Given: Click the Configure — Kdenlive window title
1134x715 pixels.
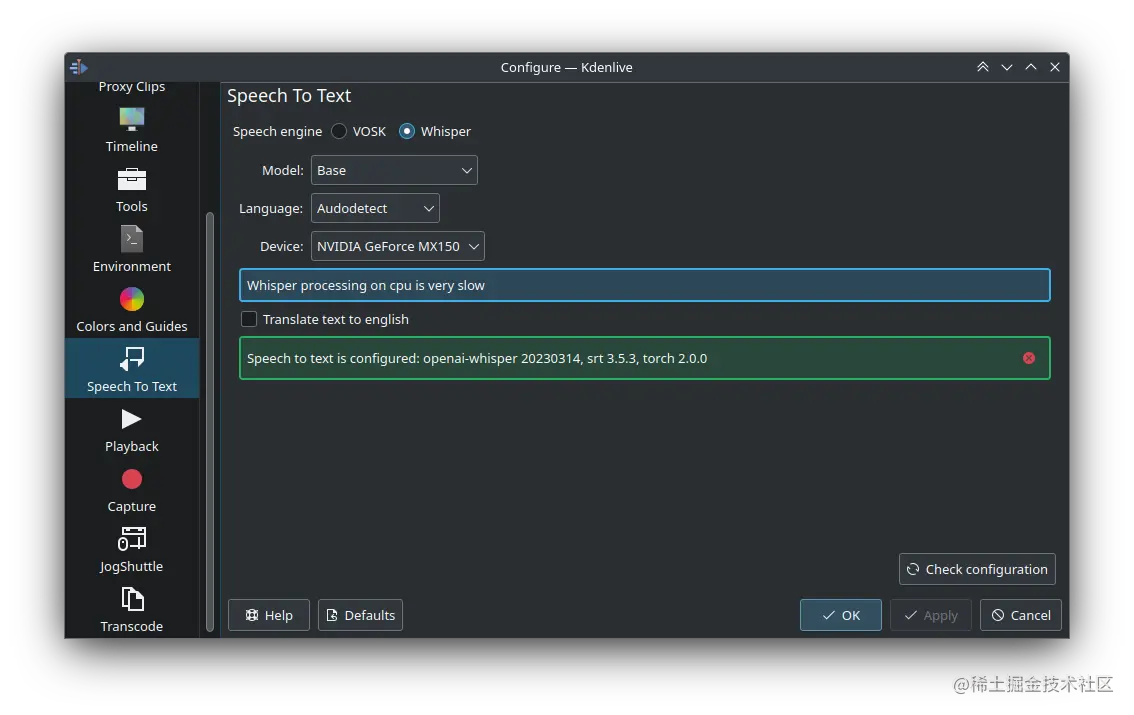Looking at the screenshot, I should pyautogui.click(x=566, y=67).
